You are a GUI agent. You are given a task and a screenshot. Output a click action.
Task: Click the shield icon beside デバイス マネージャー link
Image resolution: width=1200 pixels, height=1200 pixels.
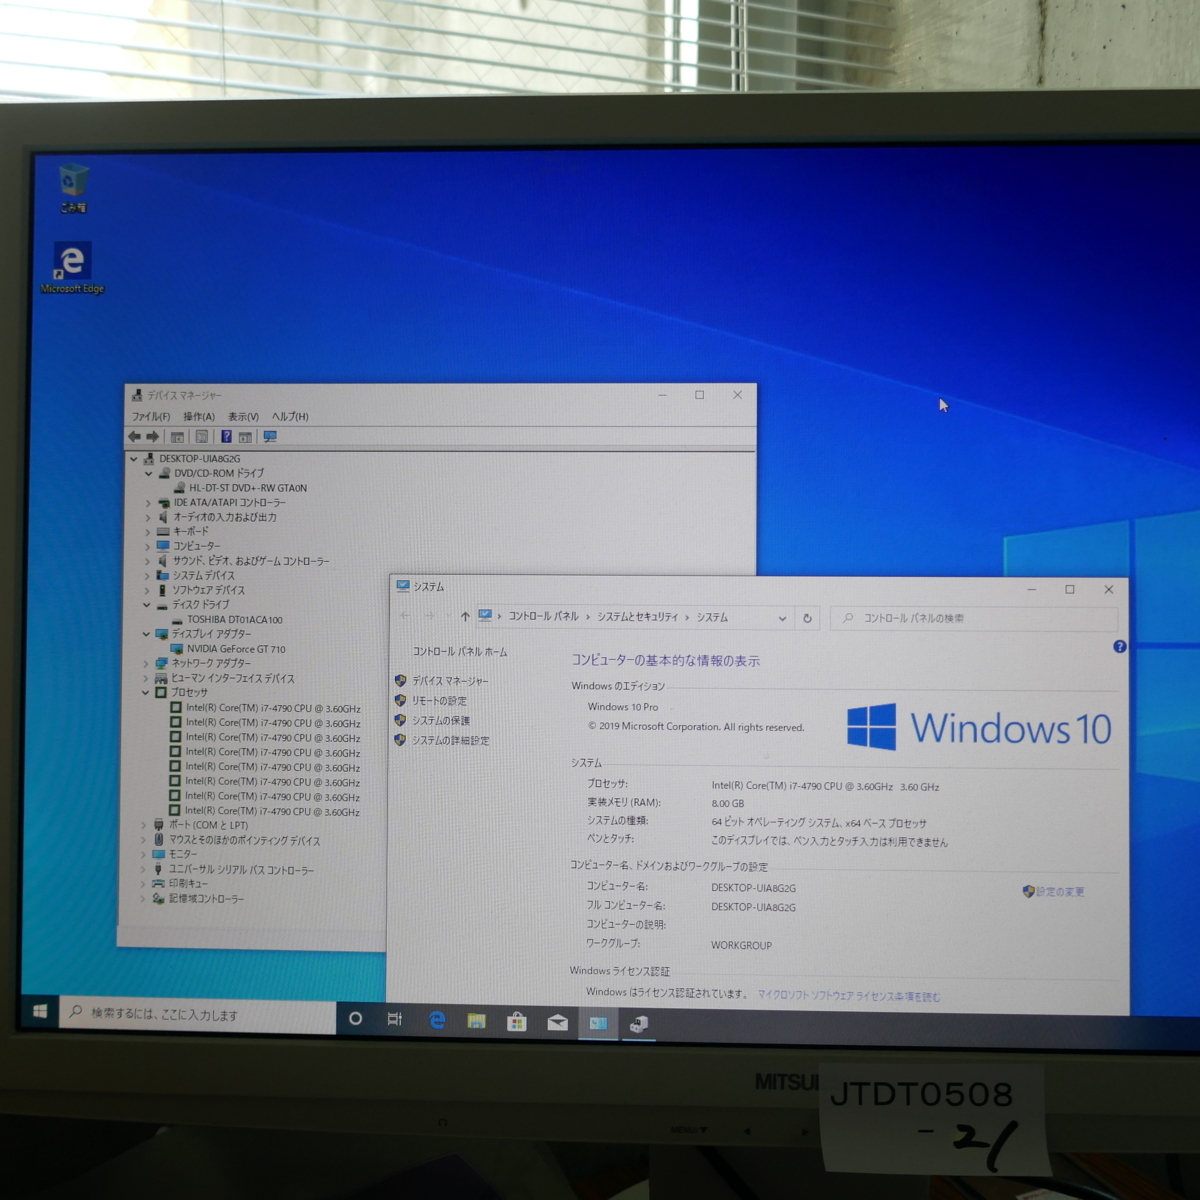pyautogui.click(x=400, y=681)
